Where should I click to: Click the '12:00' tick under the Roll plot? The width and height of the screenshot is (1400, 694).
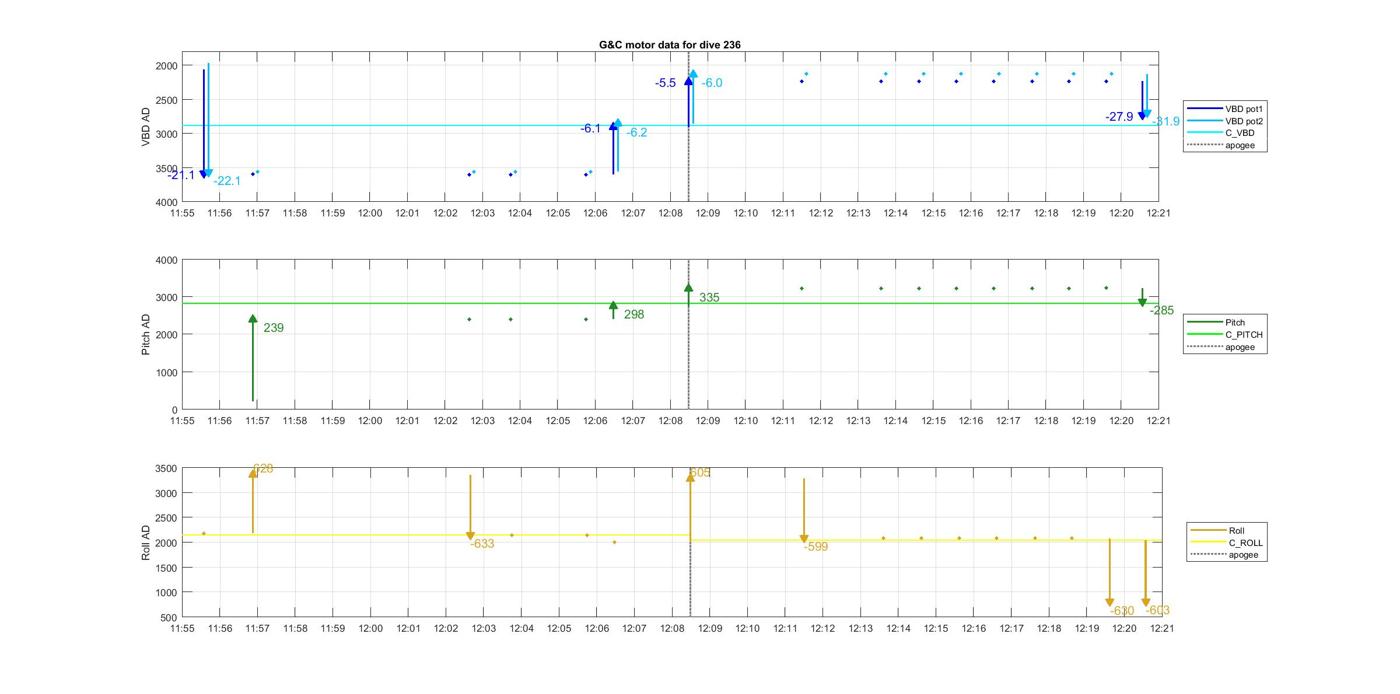click(370, 629)
